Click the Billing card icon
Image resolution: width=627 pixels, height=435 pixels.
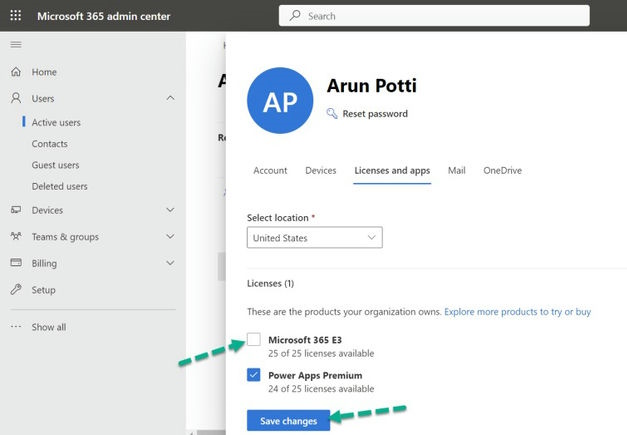pos(15,263)
